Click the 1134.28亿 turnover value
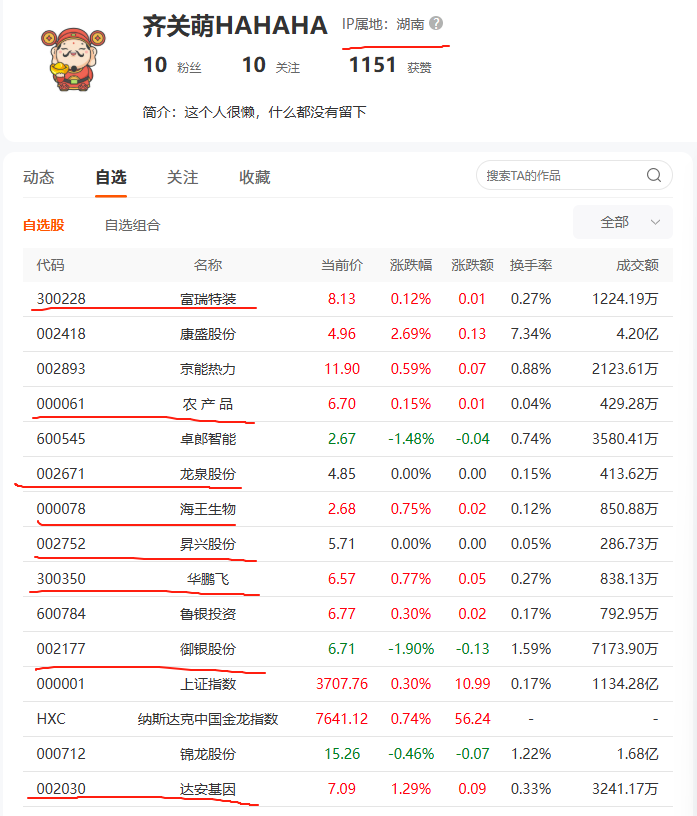 625,684
